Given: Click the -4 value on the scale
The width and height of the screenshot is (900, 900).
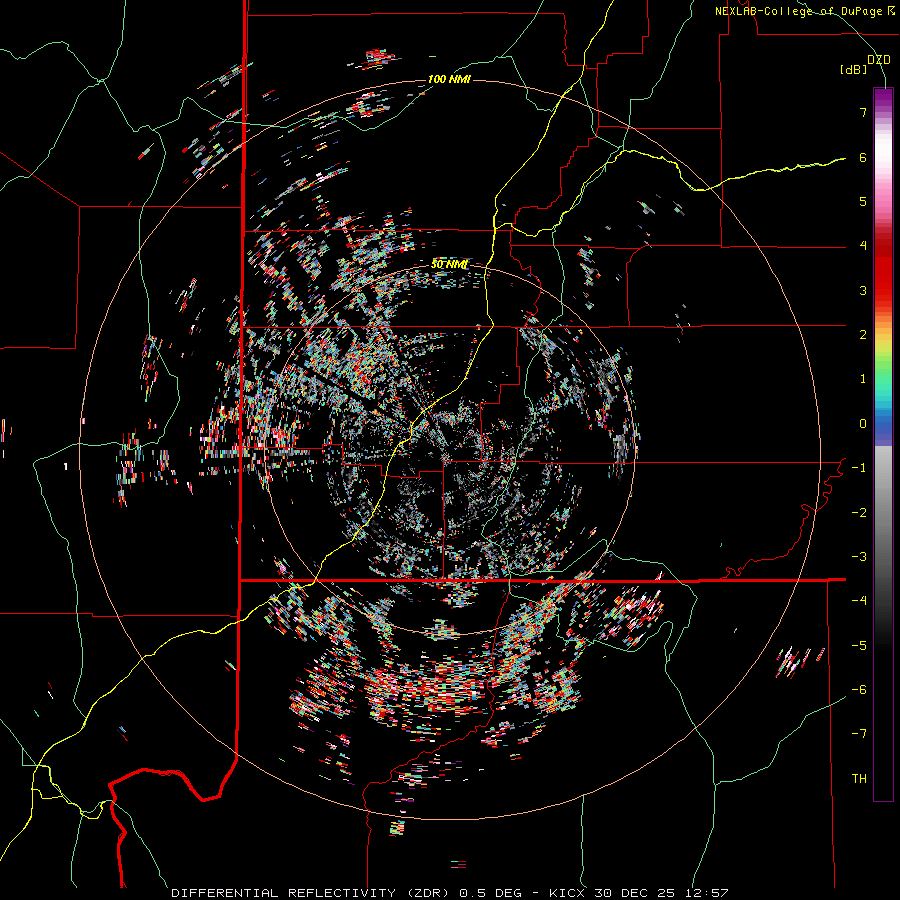Looking at the screenshot, I should point(859,601).
